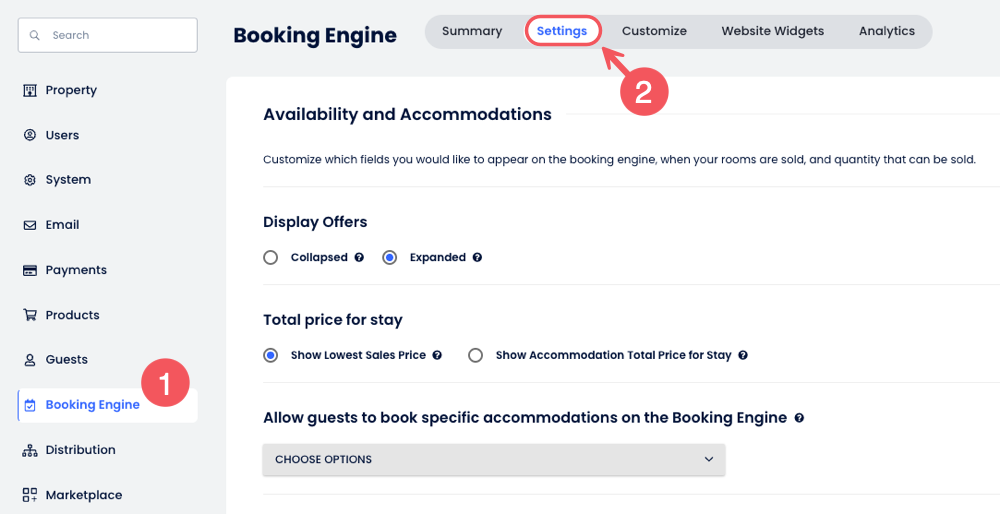Image resolution: width=1000 pixels, height=514 pixels.
Task: Select Show Lowest Sales Price radio
Action: pyautogui.click(x=271, y=355)
